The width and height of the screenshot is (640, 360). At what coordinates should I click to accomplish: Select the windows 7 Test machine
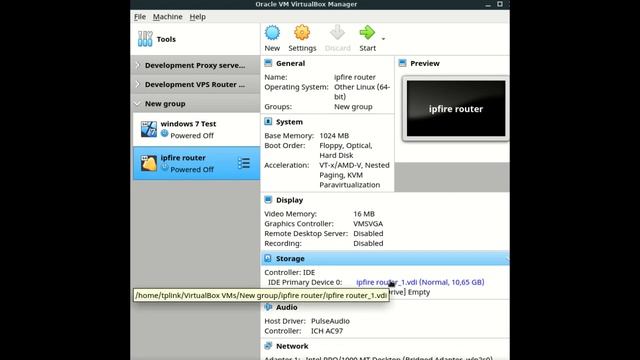click(x=196, y=129)
